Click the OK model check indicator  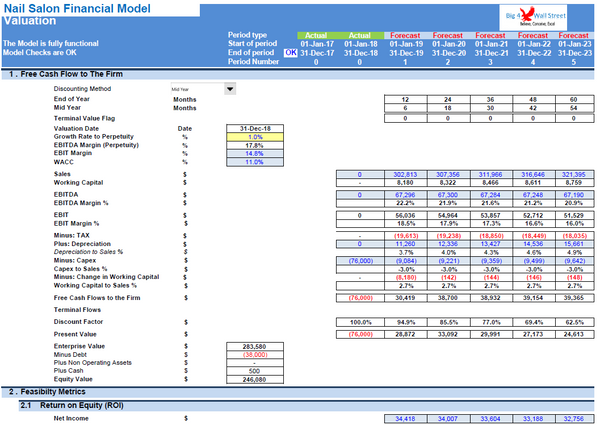tap(291, 53)
